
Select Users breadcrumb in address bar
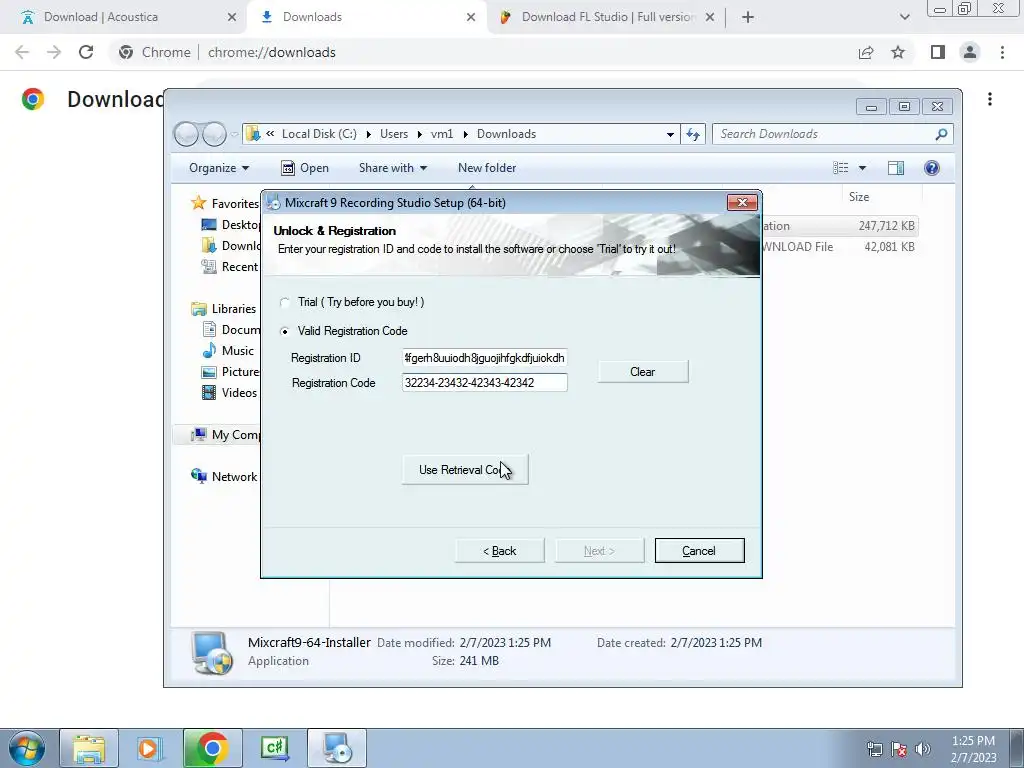click(x=394, y=134)
